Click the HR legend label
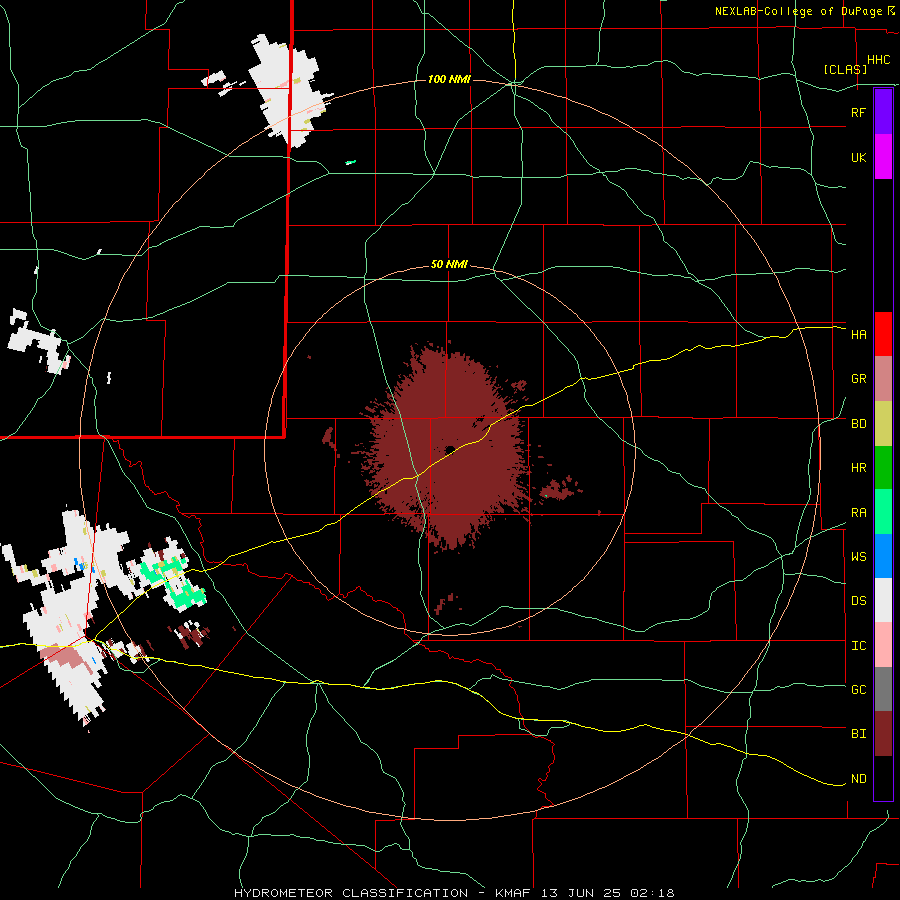The width and height of the screenshot is (900, 900). pyautogui.click(x=858, y=468)
